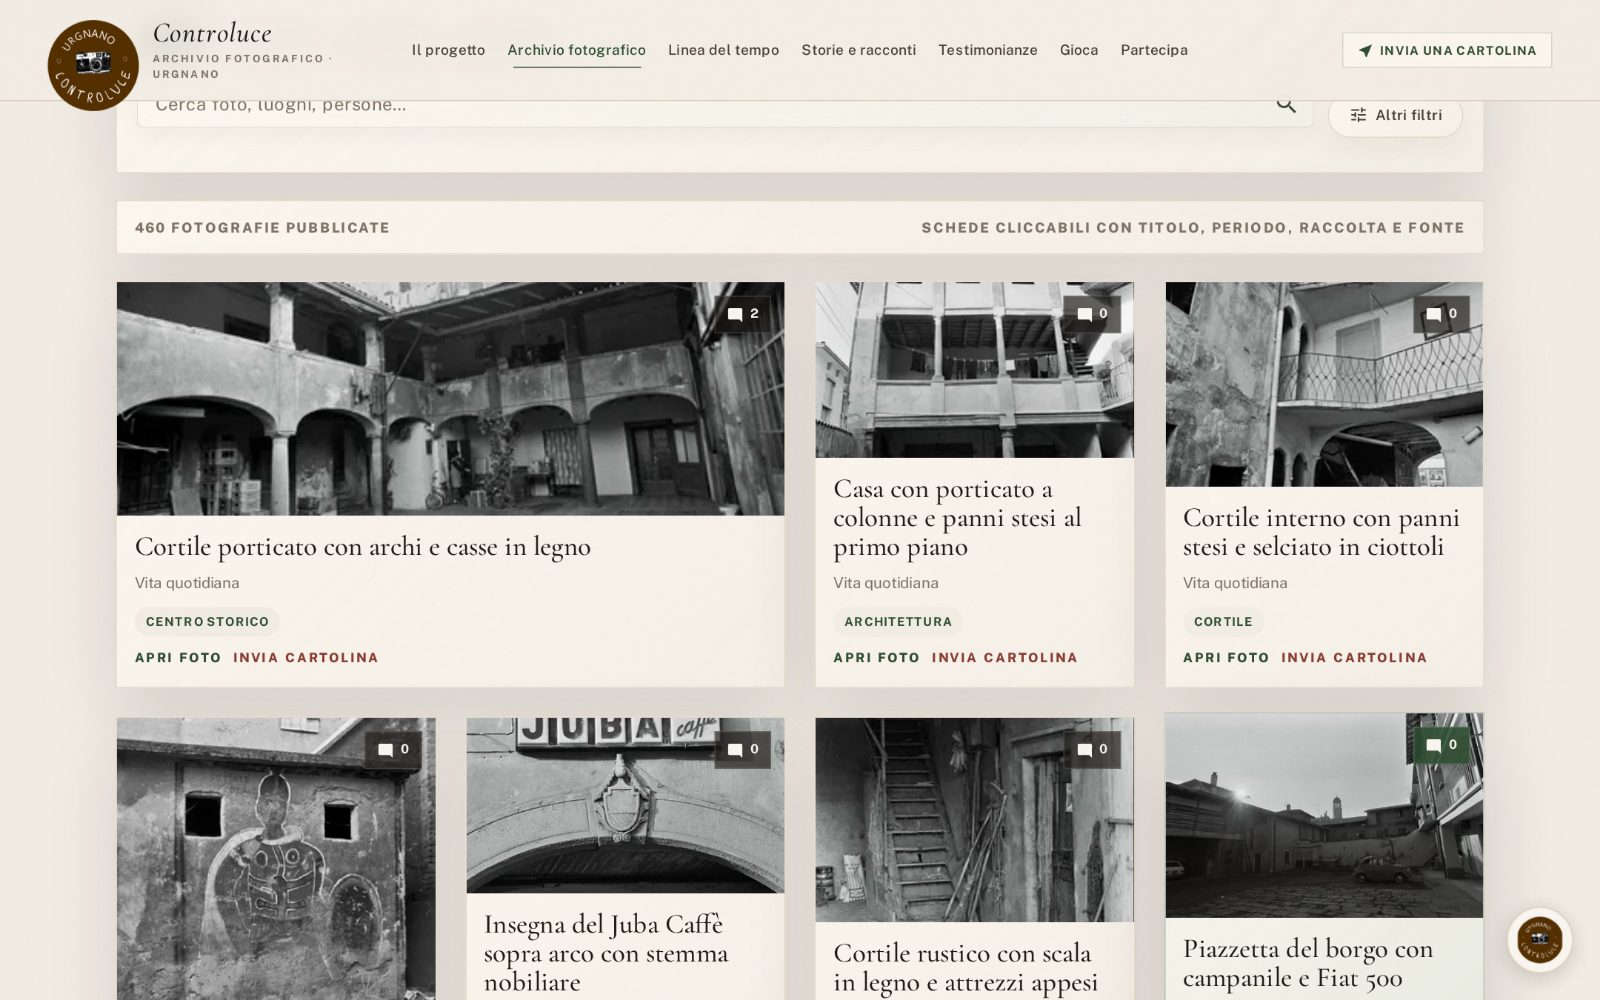Open the Casa con porticato a colonne photo
This screenshot has width=1600, height=1000.
[x=974, y=370]
